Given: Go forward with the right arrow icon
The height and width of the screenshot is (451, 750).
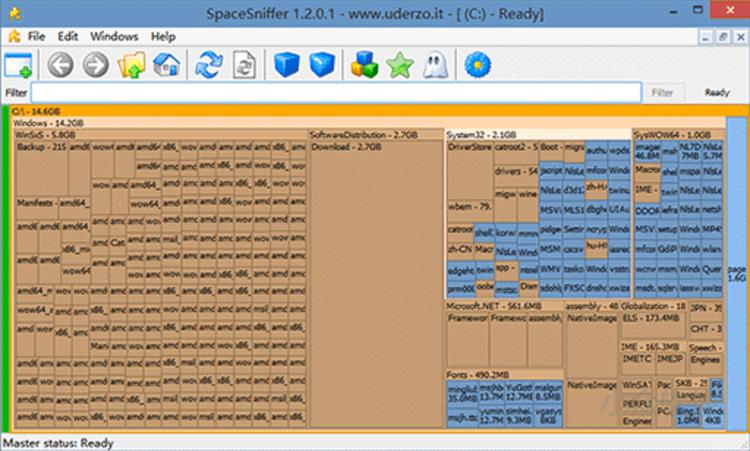Looking at the screenshot, I should point(95,66).
